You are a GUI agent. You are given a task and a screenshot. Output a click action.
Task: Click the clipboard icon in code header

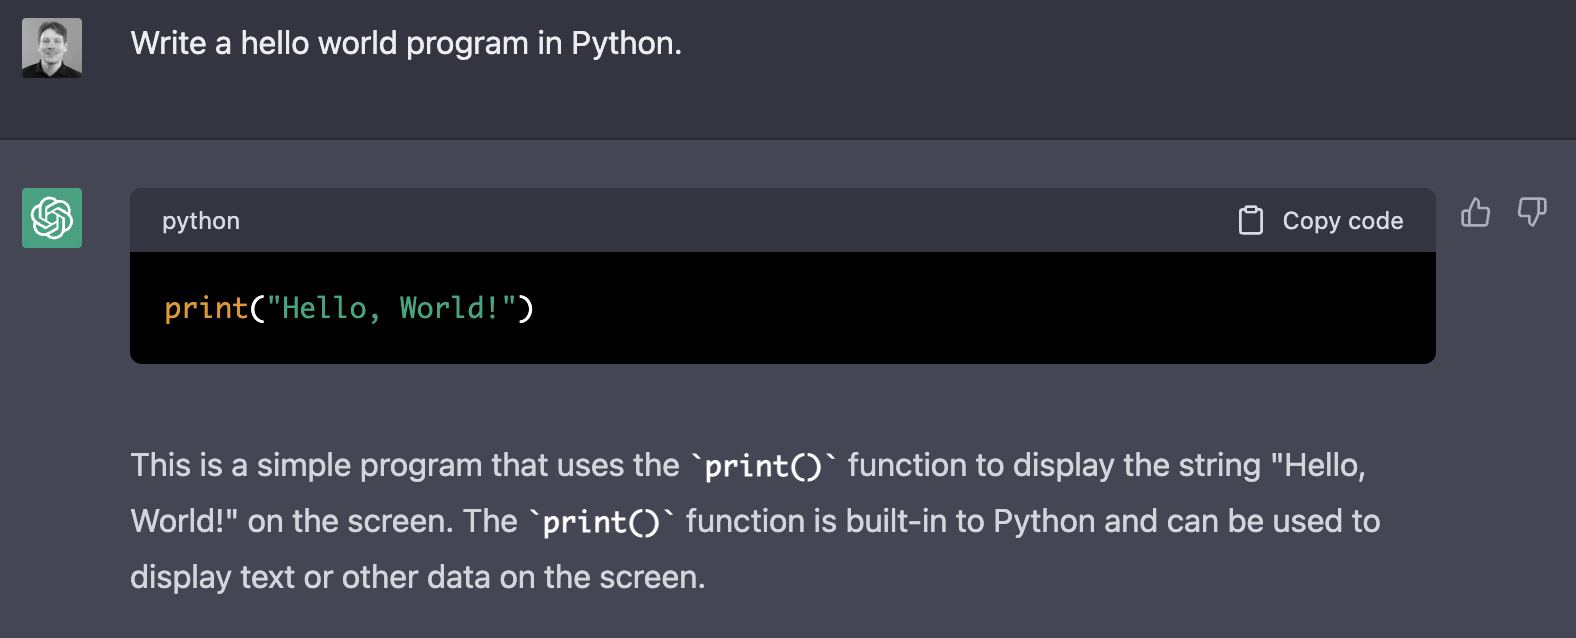coord(1250,220)
